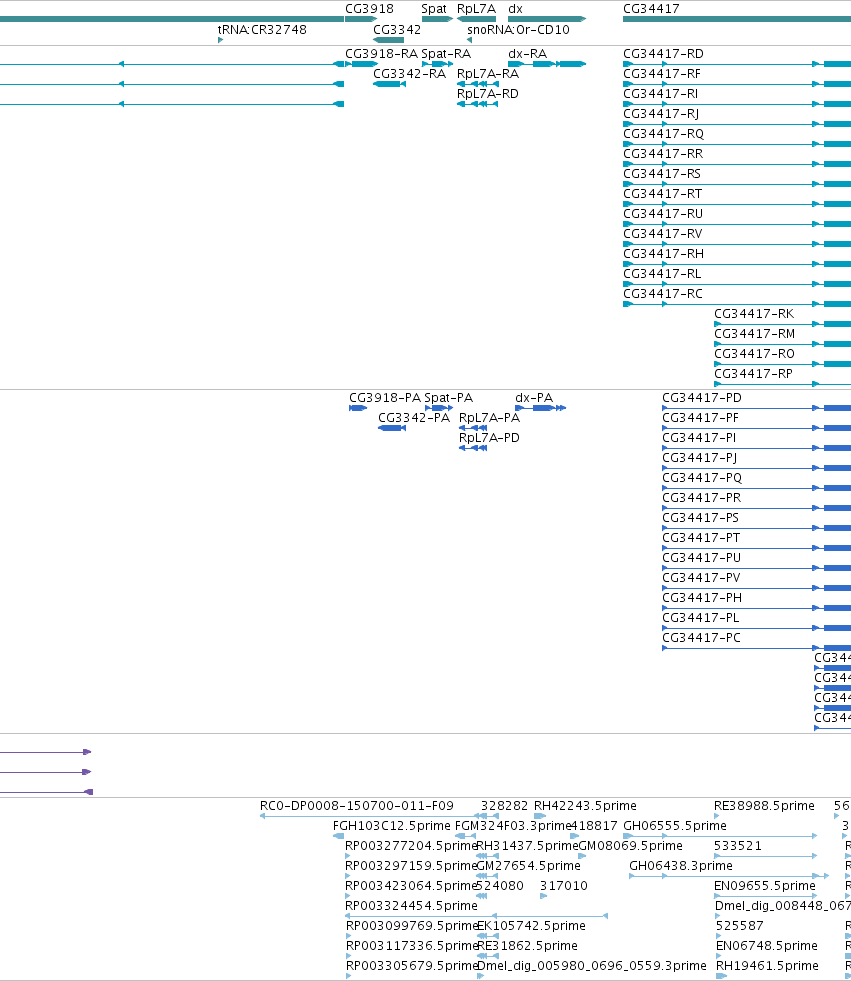Open transcript CG34417-RK
This screenshot has width=851, height=981.
coord(754,314)
